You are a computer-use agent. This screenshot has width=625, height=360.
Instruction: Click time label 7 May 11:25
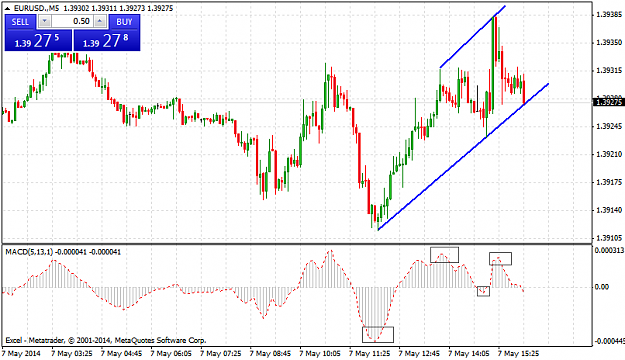coord(369,354)
